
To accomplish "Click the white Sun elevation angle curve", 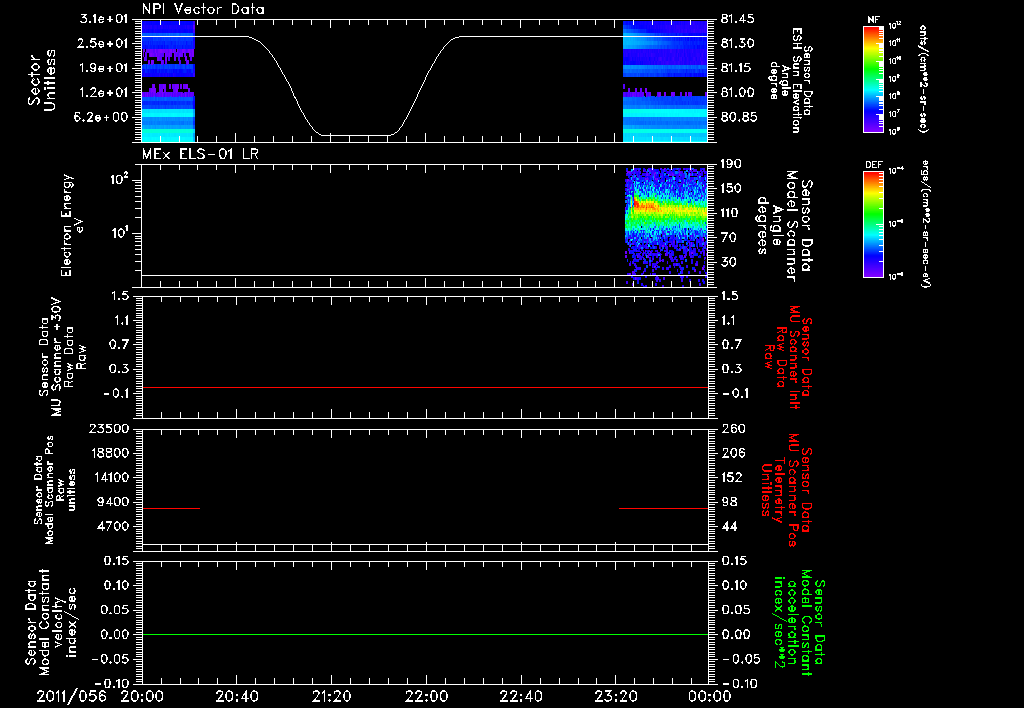I will (424, 86).
